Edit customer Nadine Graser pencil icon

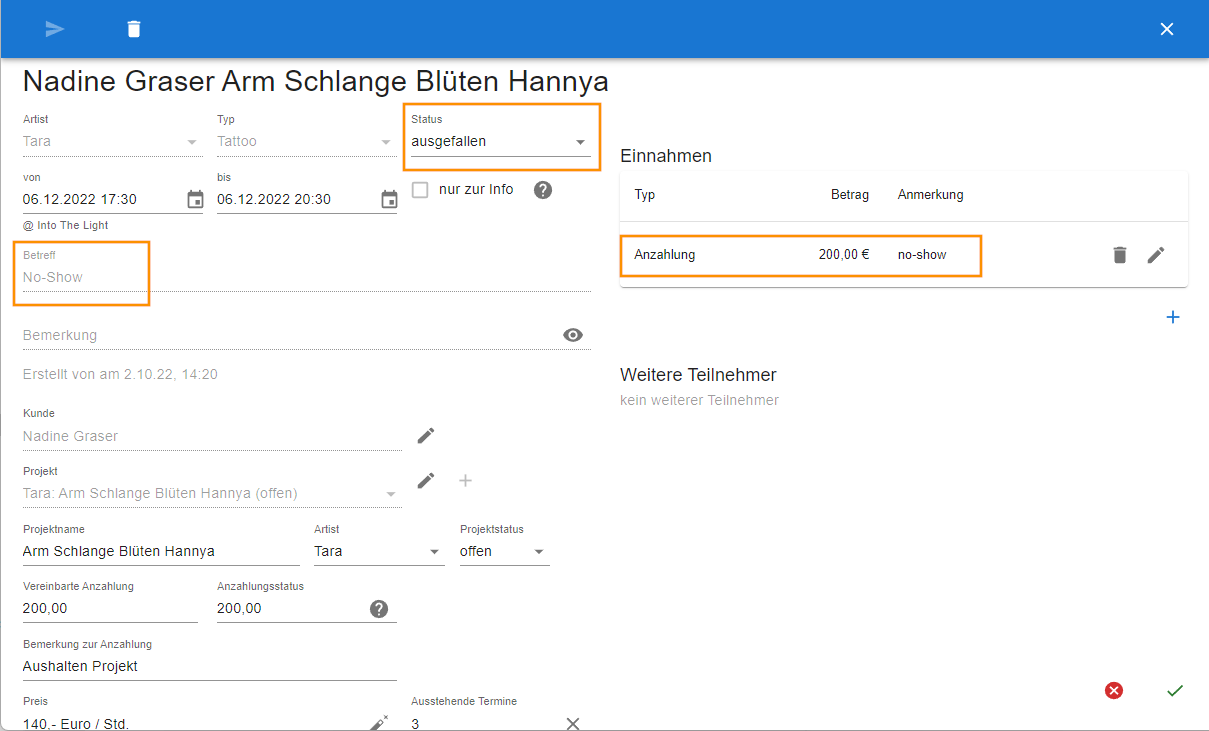click(426, 435)
